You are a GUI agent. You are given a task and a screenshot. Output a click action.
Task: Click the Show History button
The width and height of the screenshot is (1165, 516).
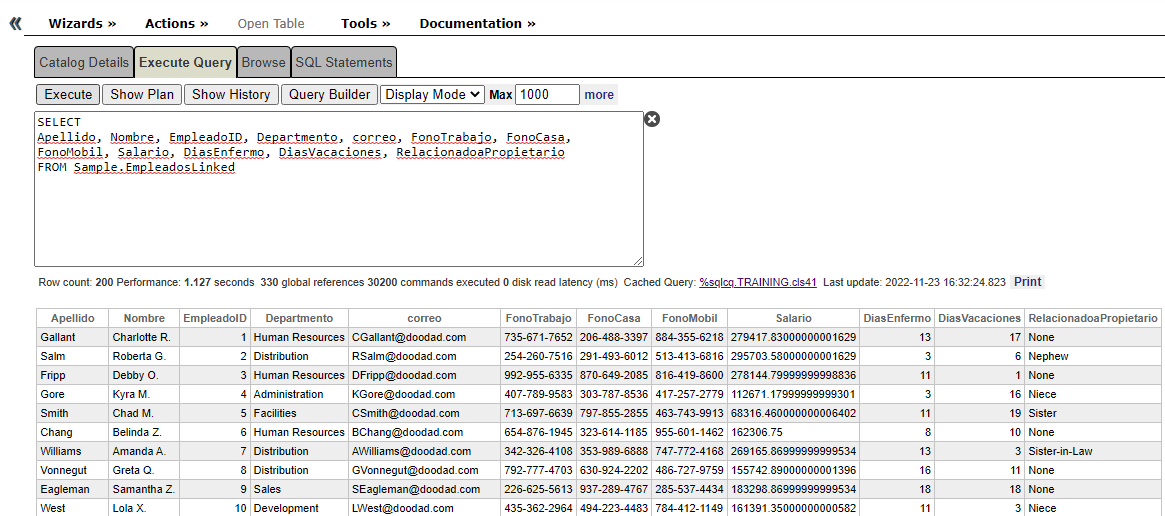231,94
